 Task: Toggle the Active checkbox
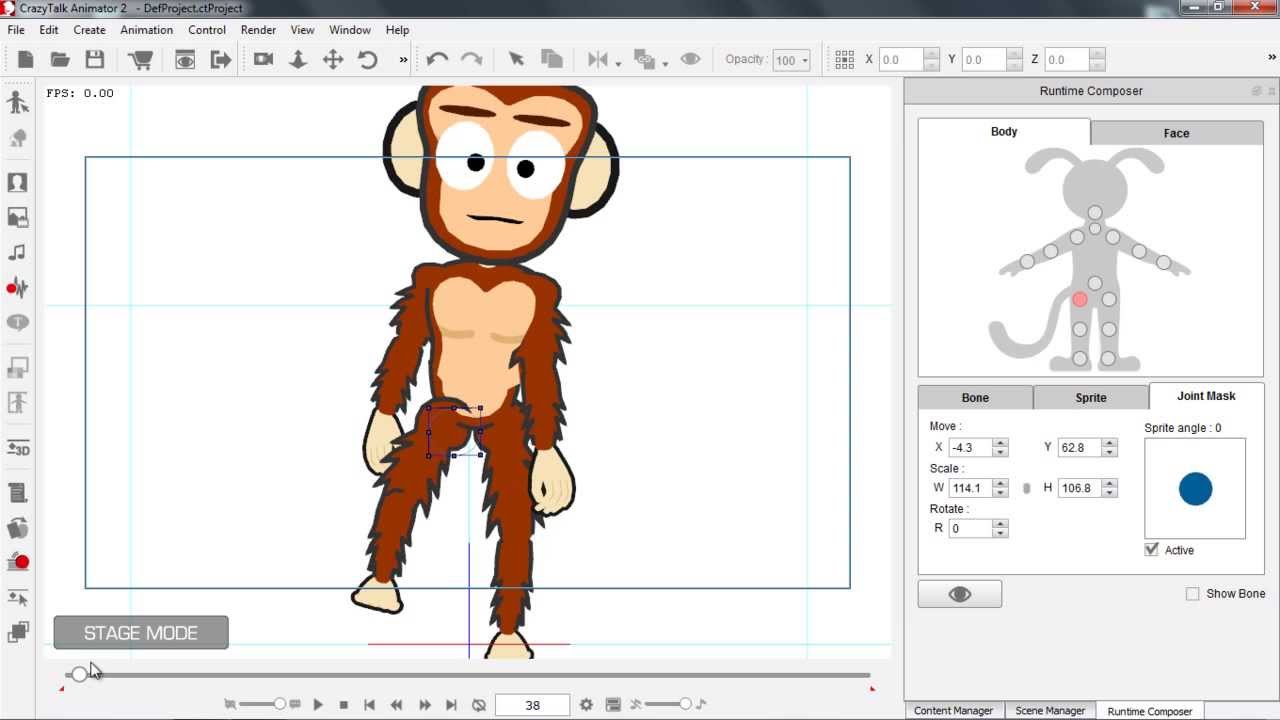point(1152,550)
